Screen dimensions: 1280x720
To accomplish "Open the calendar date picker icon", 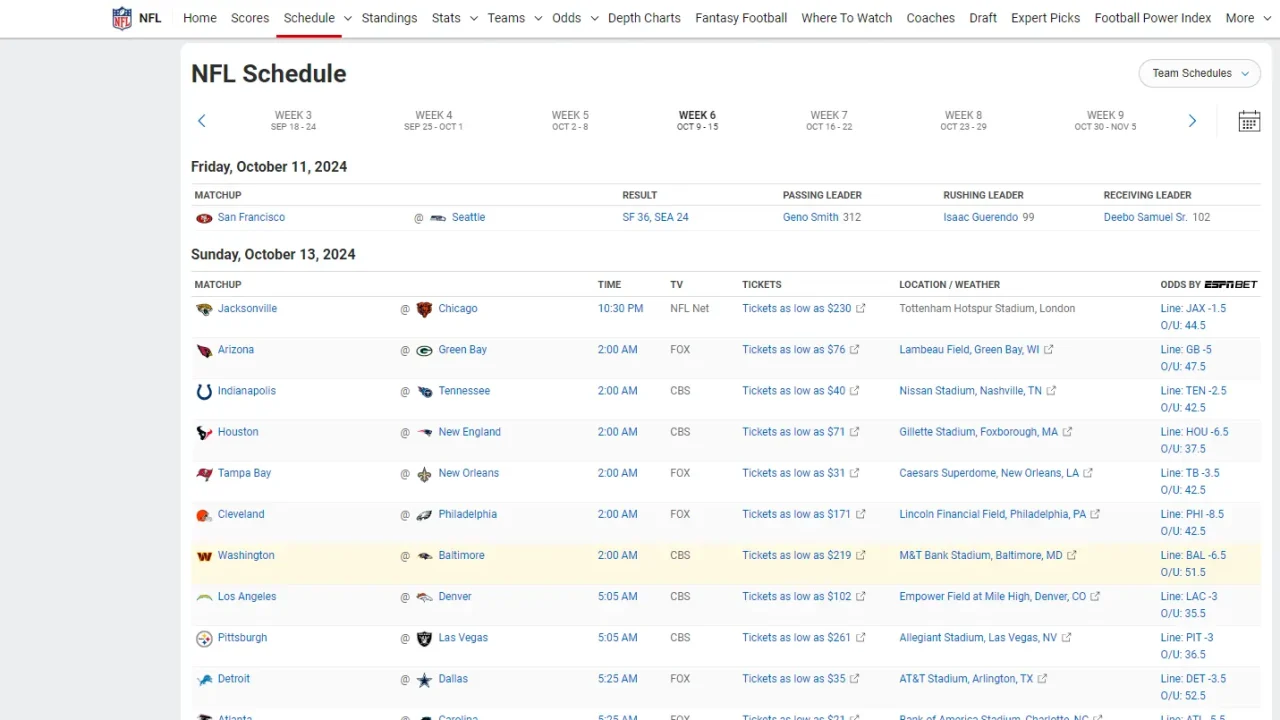I will coord(1249,121).
